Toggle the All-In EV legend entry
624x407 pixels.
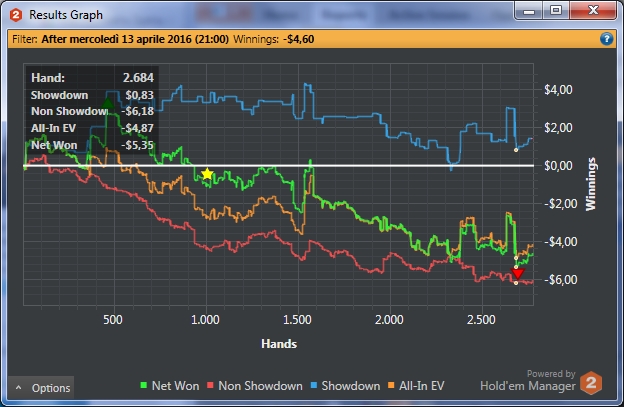click(416, 386)
